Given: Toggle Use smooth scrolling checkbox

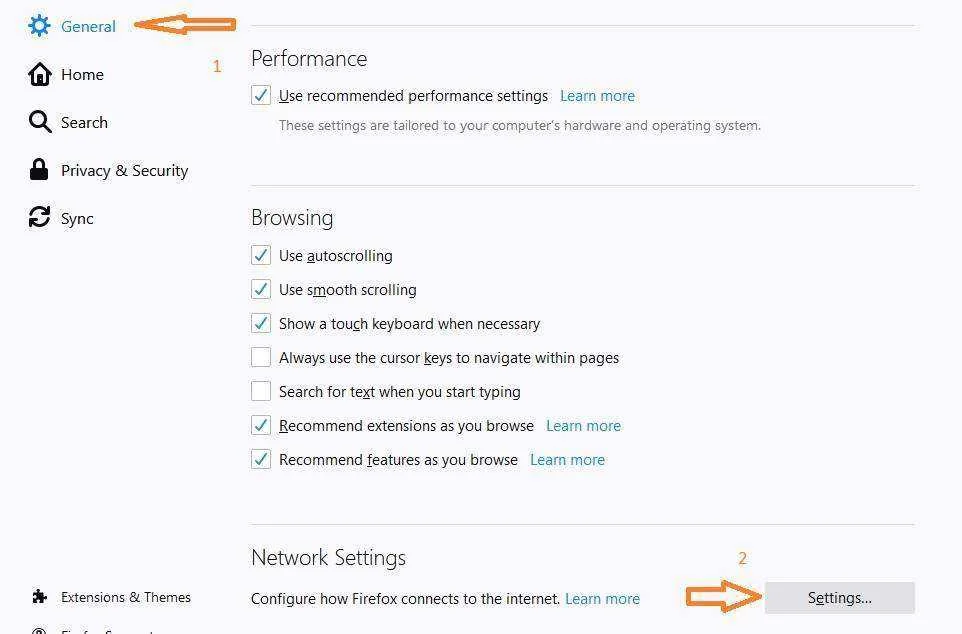Looking at the screenshot, I should pos(261,289).
